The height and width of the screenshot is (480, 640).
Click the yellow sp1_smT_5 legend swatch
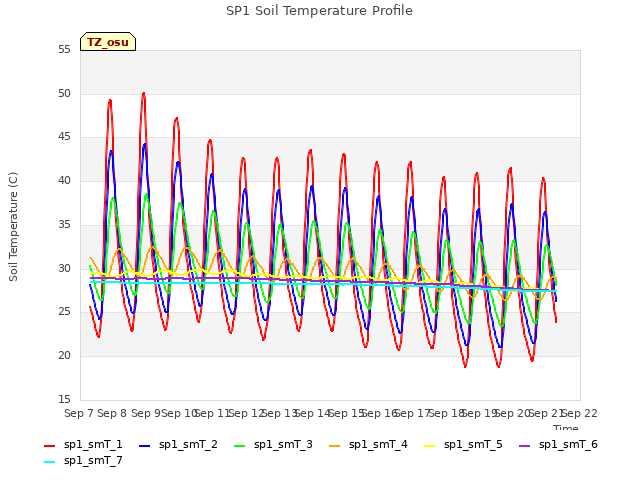point(429,446)
